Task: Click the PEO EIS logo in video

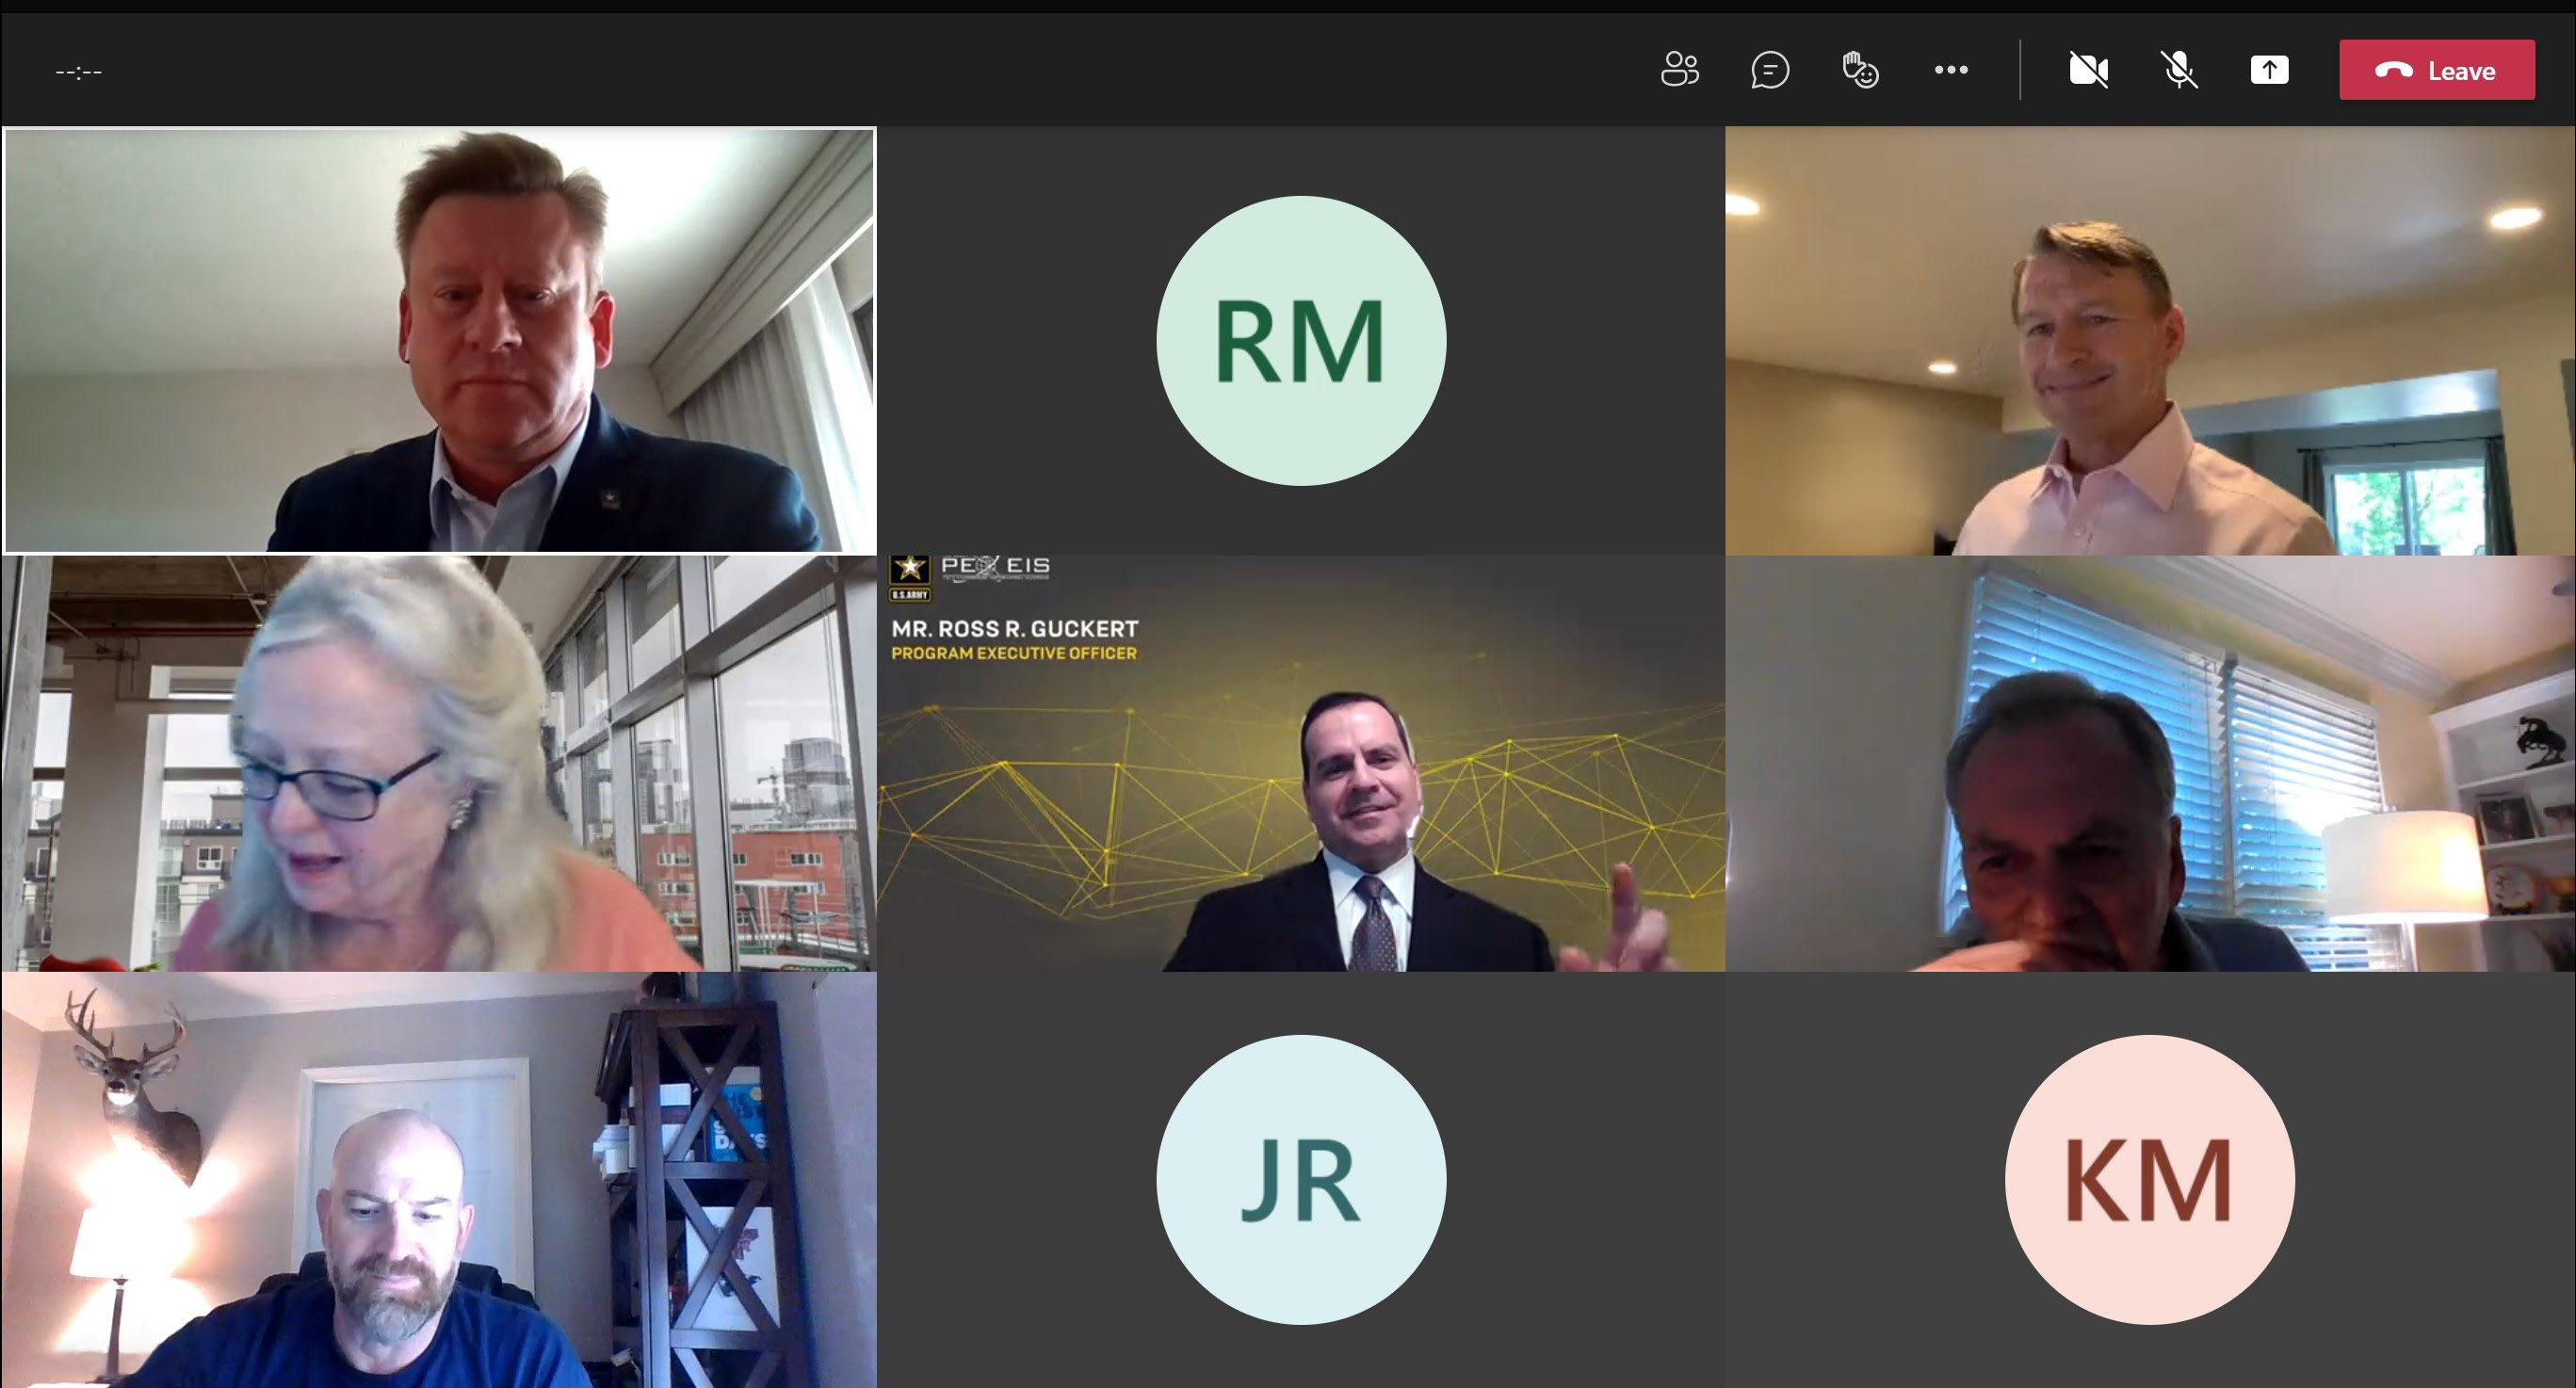Action: (970, 577)
